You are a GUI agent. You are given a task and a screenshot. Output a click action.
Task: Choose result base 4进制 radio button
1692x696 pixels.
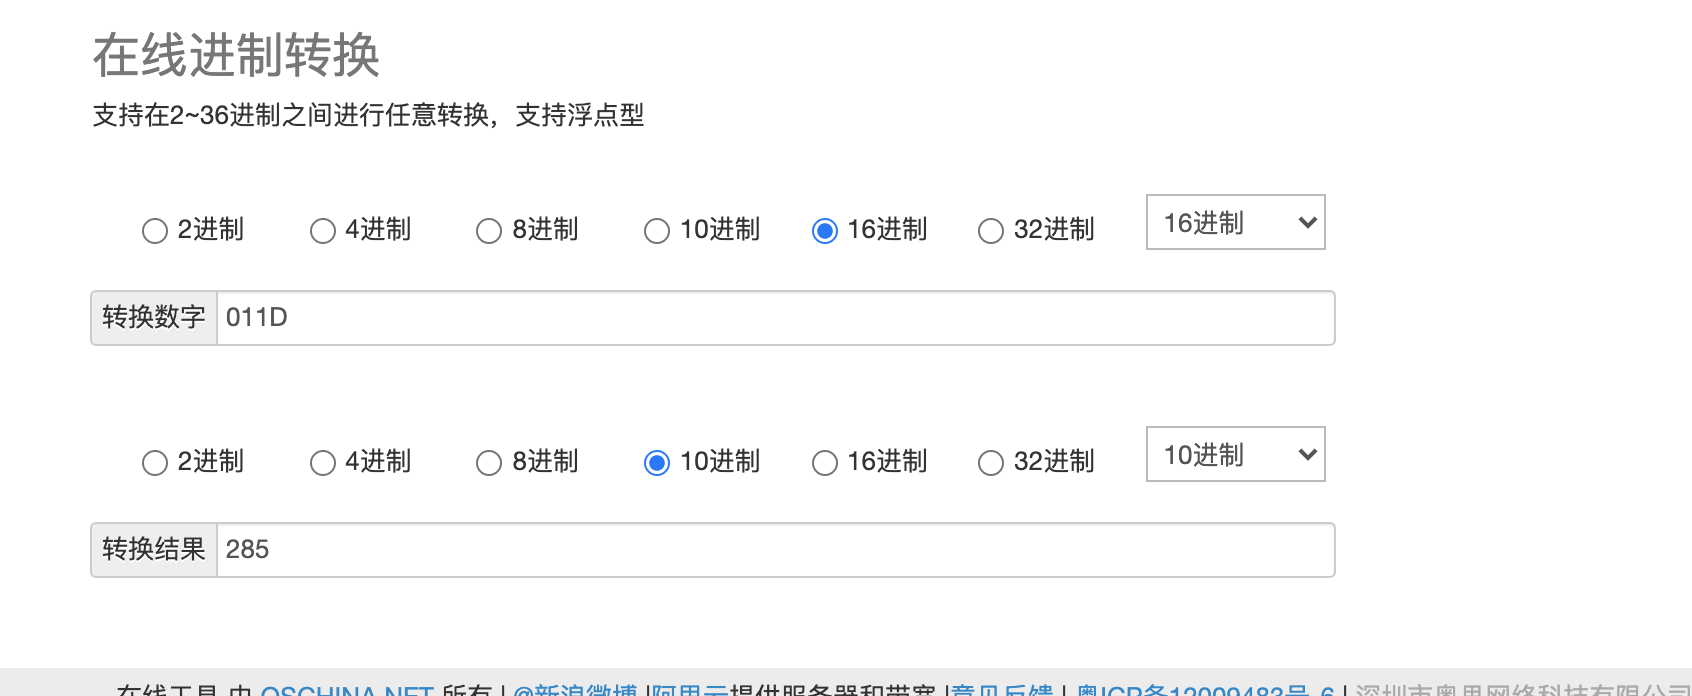(323, 463)
